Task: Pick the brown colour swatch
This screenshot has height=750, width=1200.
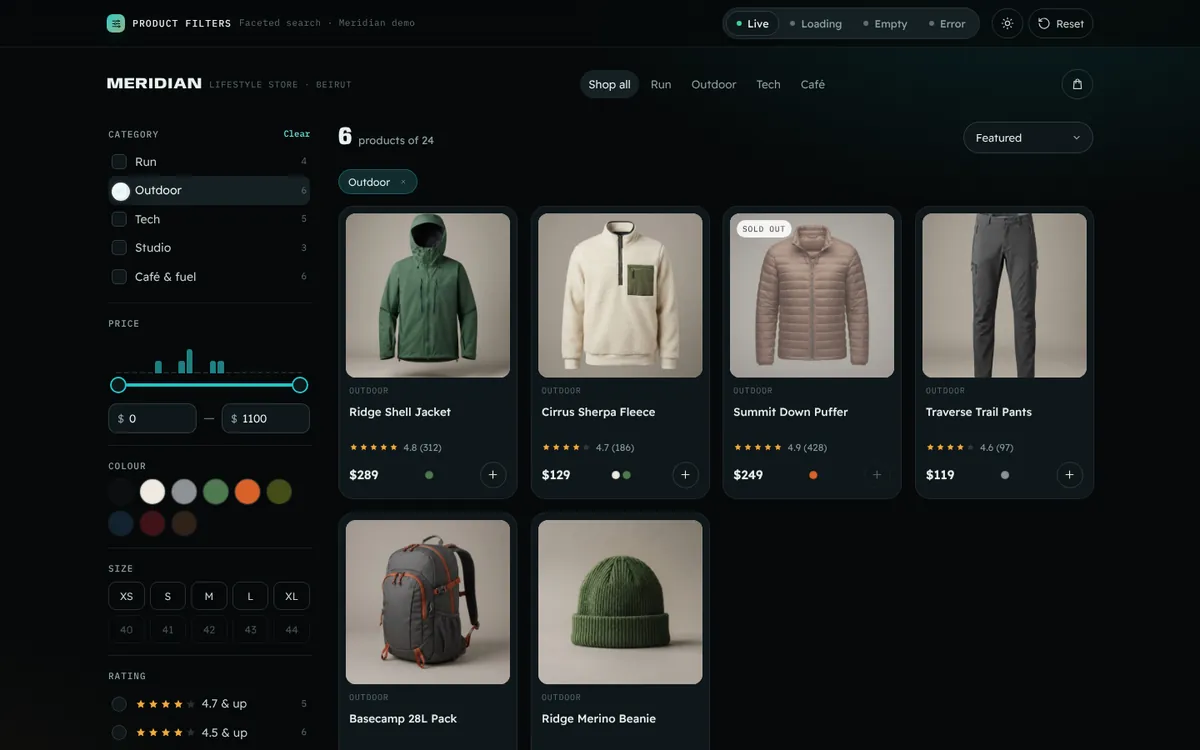Action: tap(184, 523)
